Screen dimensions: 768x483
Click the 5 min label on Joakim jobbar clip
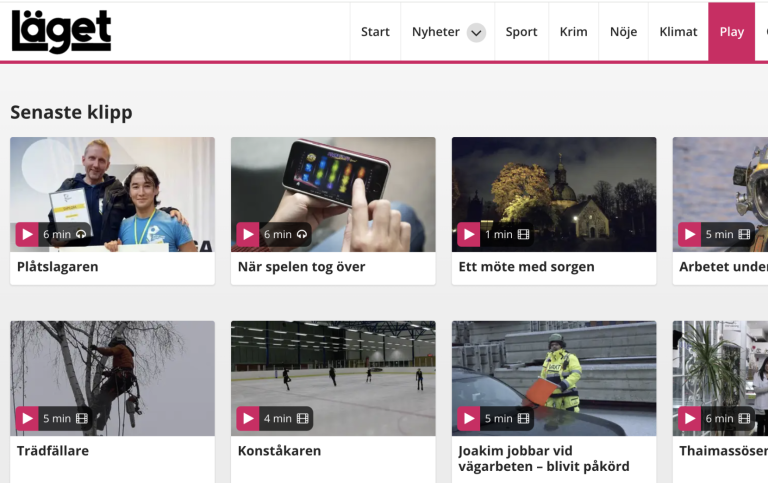click(499, 419)
